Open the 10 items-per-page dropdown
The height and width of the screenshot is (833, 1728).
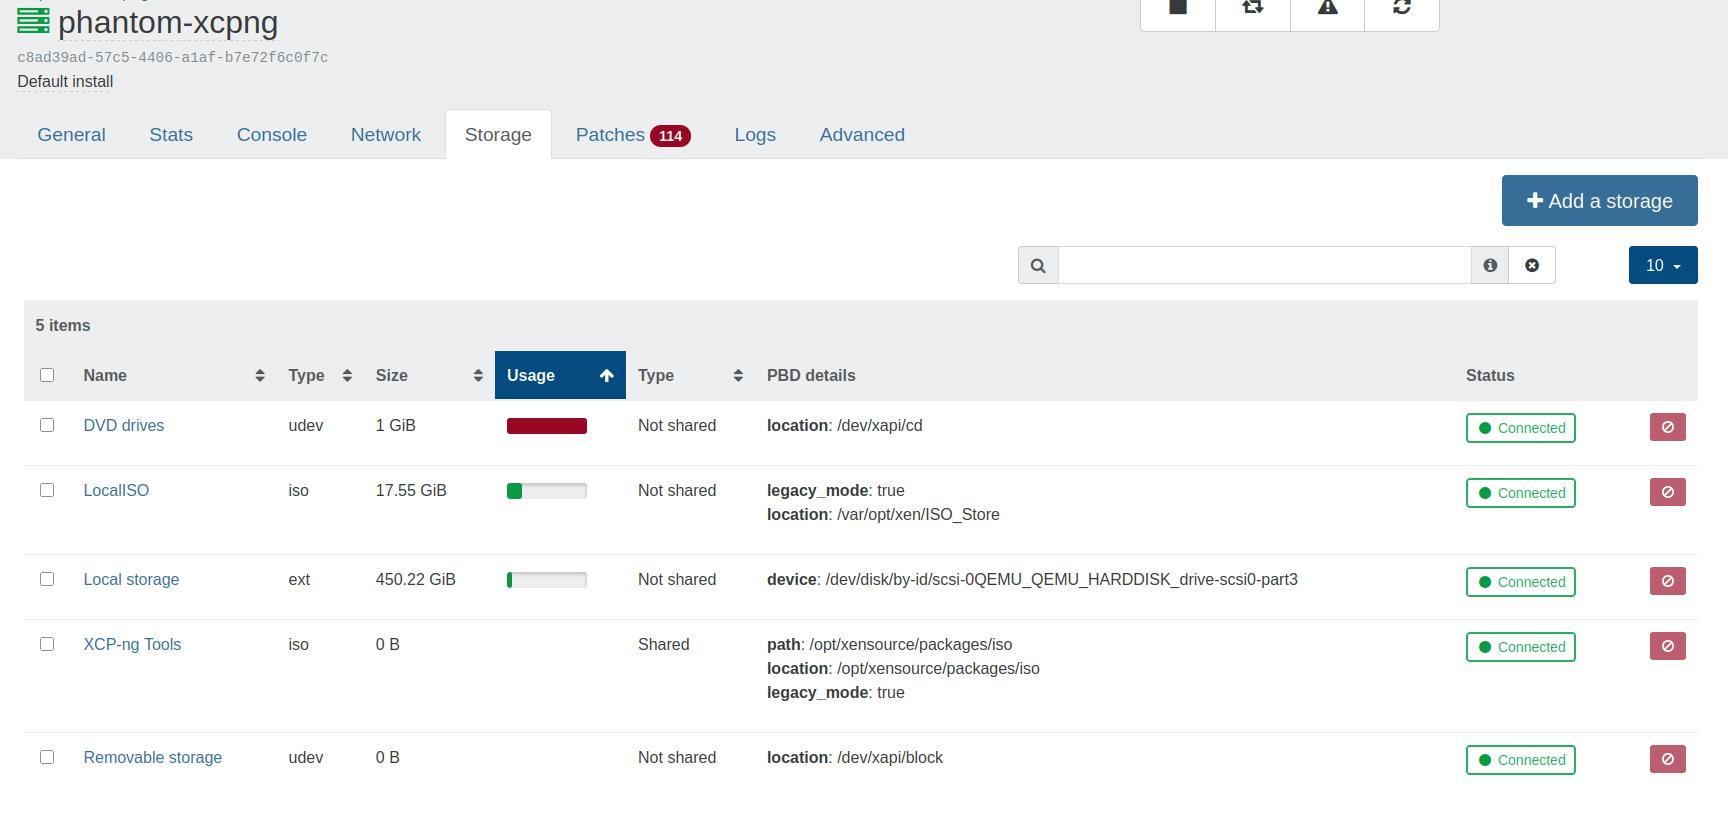pos(1662,265)
